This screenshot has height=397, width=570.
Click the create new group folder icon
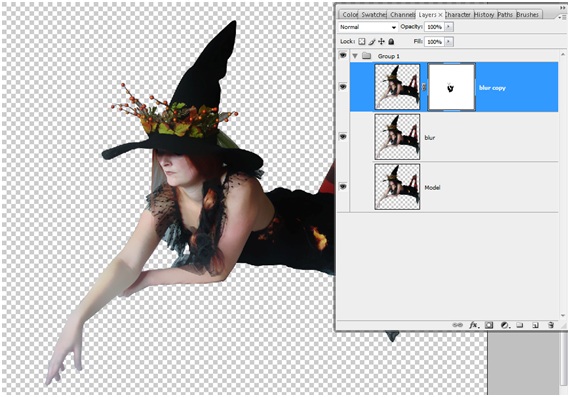pyautogui.click(x=519, y=325)
